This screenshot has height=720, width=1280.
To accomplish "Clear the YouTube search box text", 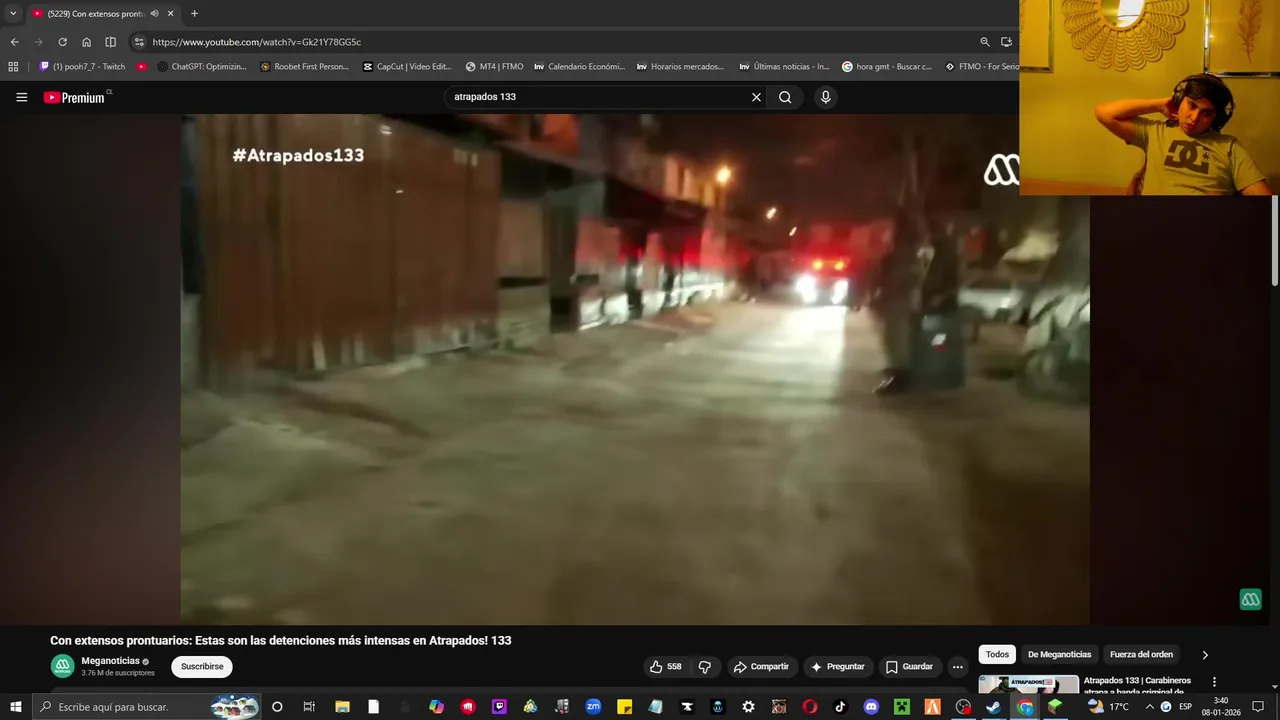I will pos(756,97).
